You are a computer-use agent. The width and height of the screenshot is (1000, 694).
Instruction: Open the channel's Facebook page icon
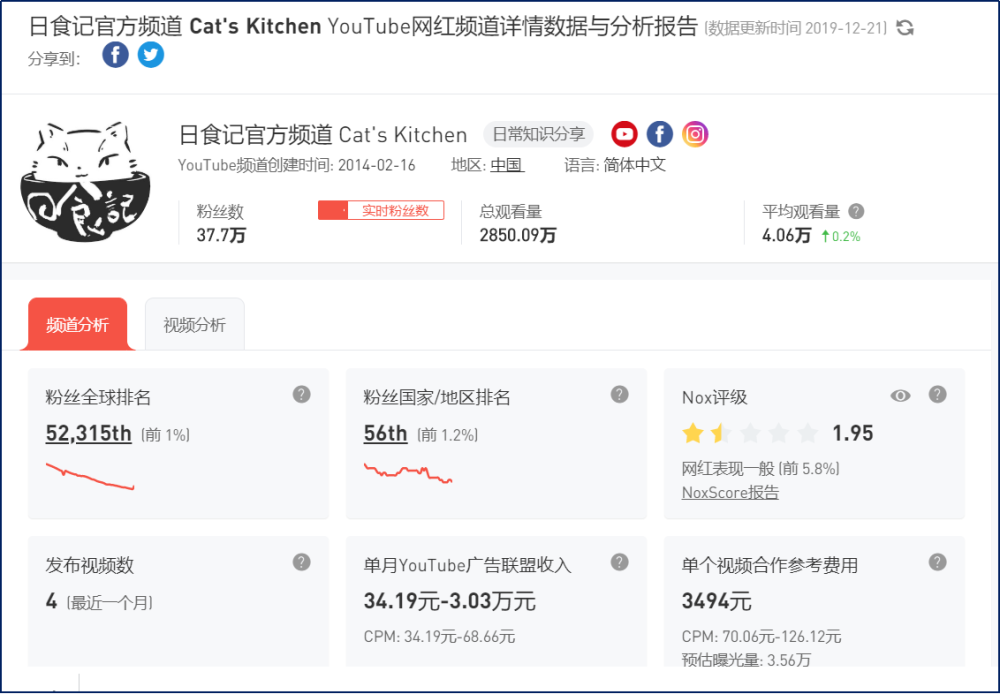click(660, 134)
